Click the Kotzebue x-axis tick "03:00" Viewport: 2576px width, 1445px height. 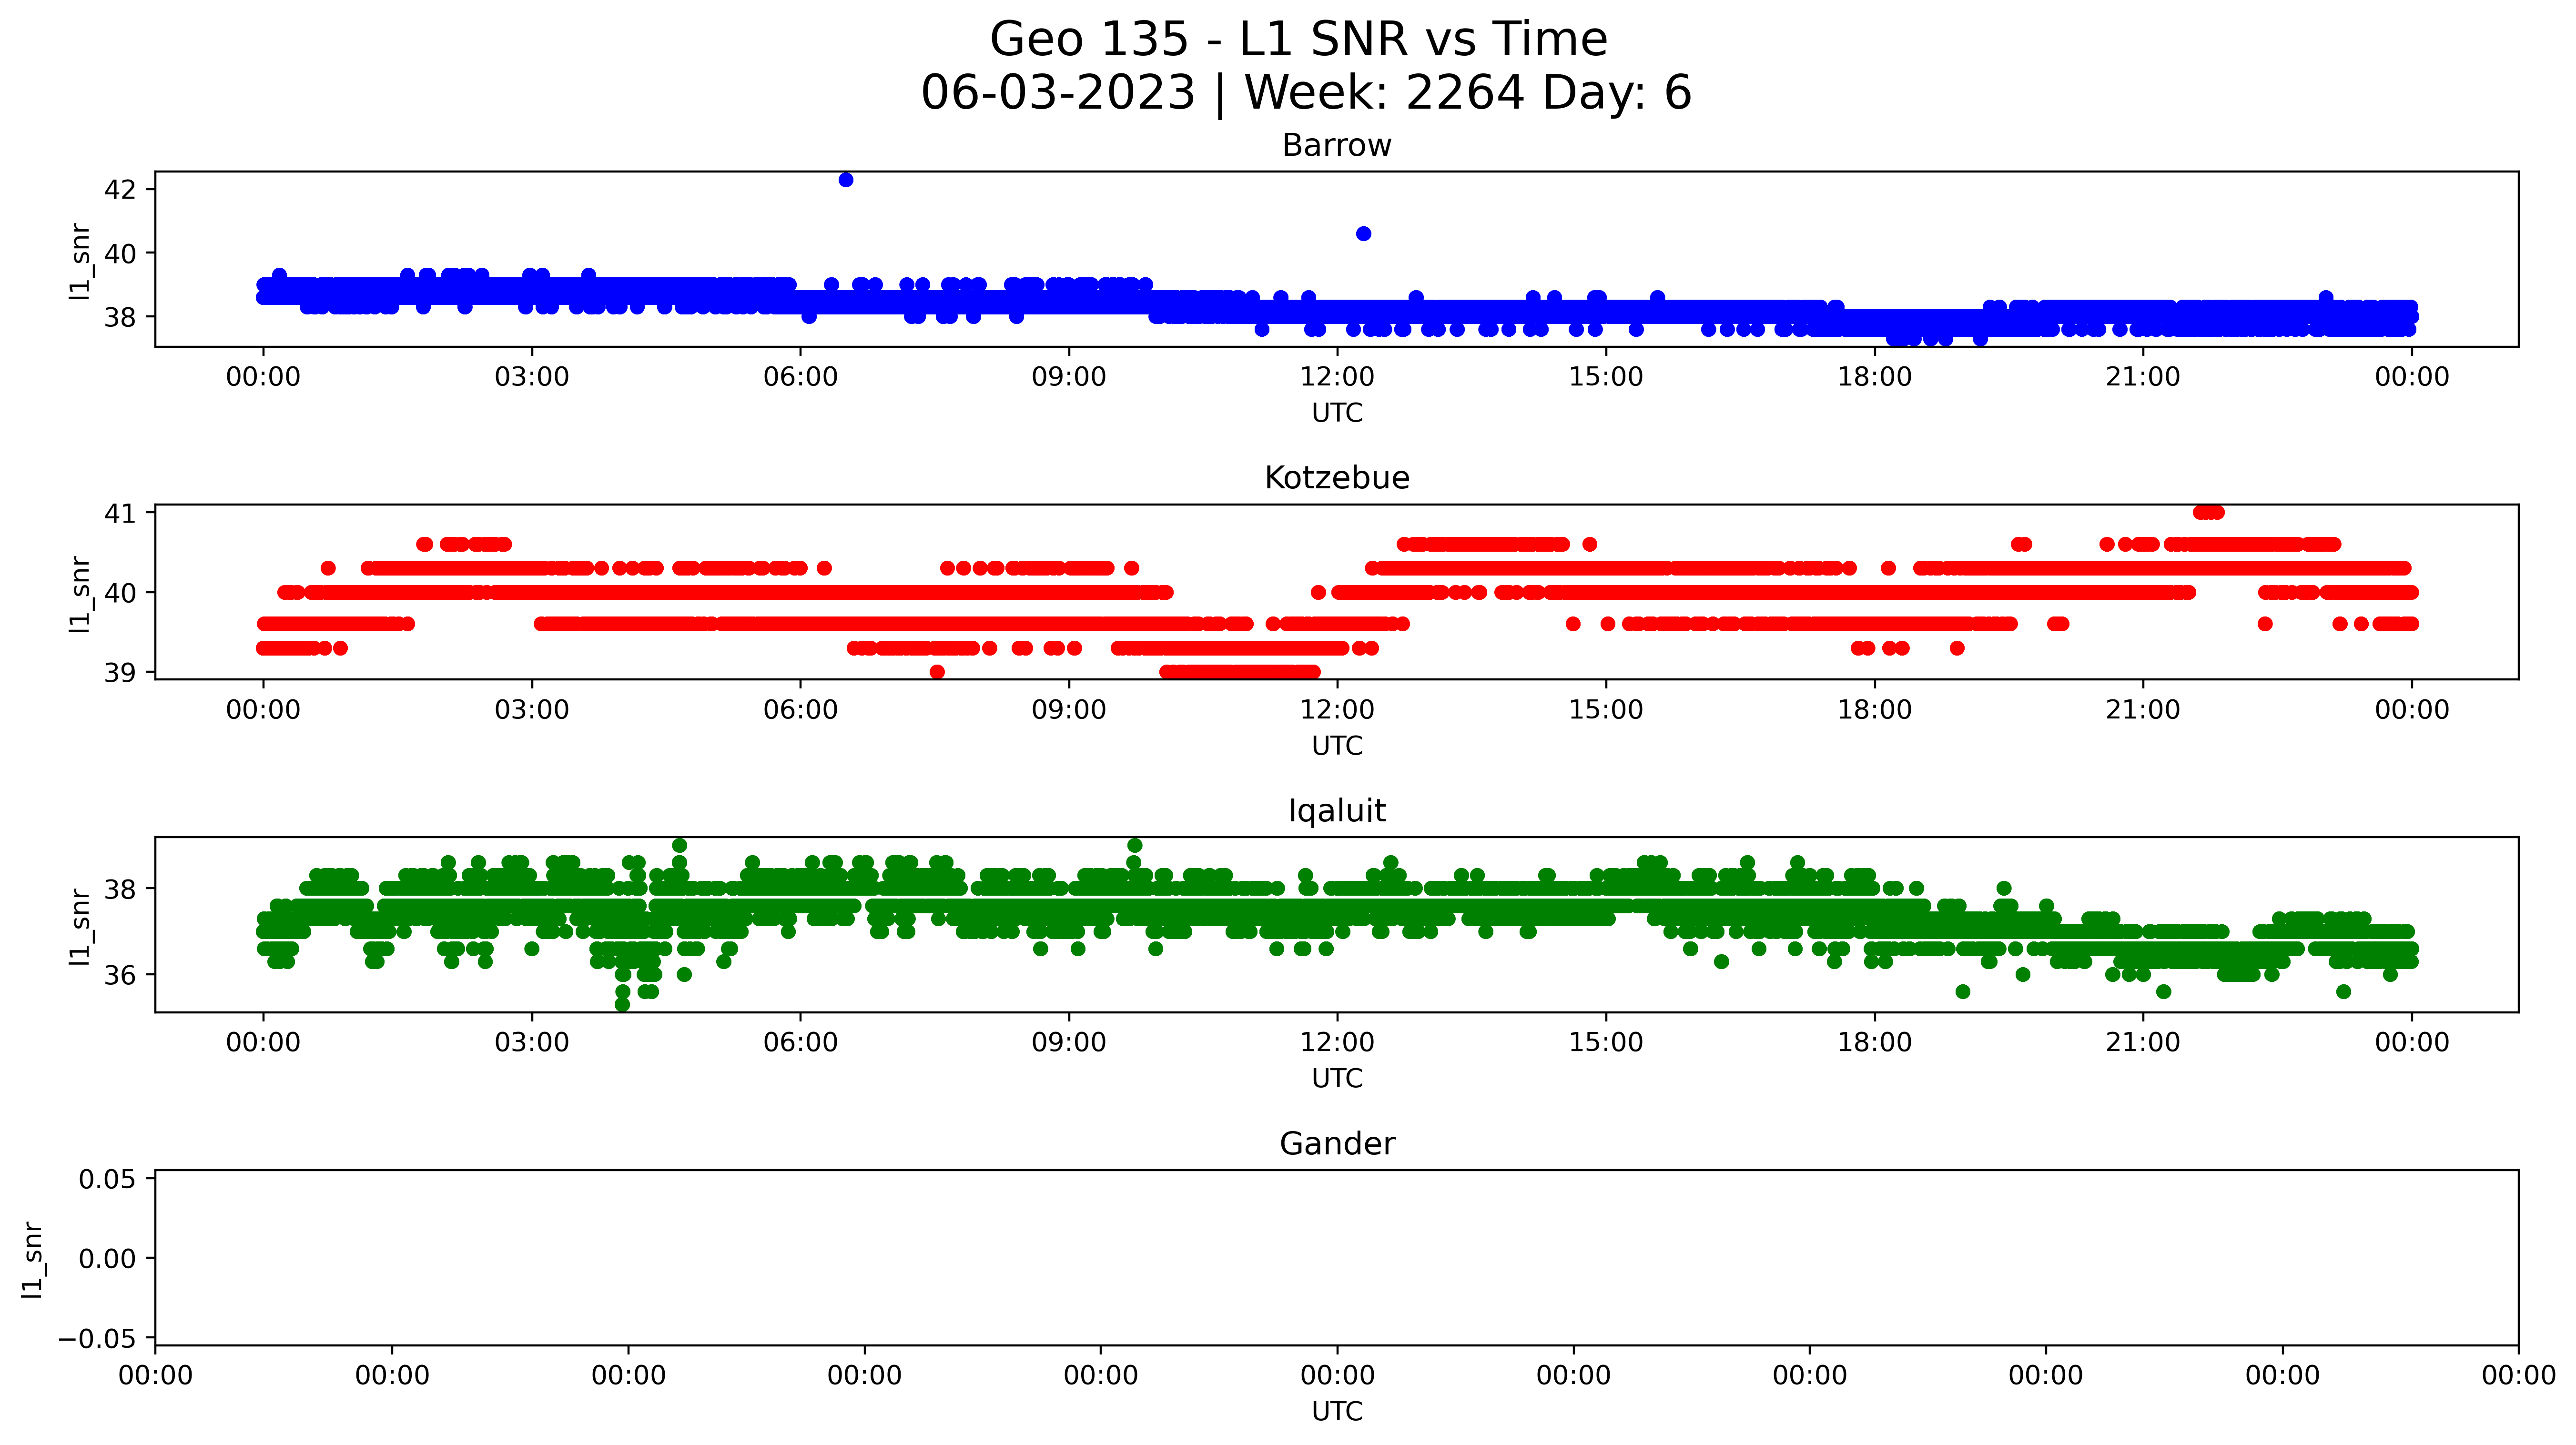click(x=532, y=710)
